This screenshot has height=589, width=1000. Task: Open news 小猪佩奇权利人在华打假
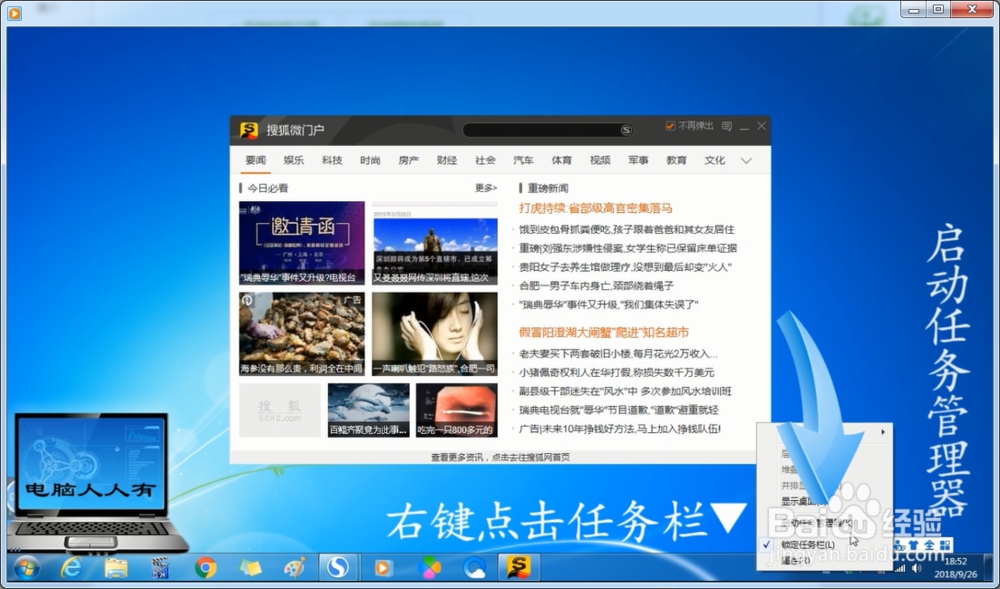(x=617, y=372)
